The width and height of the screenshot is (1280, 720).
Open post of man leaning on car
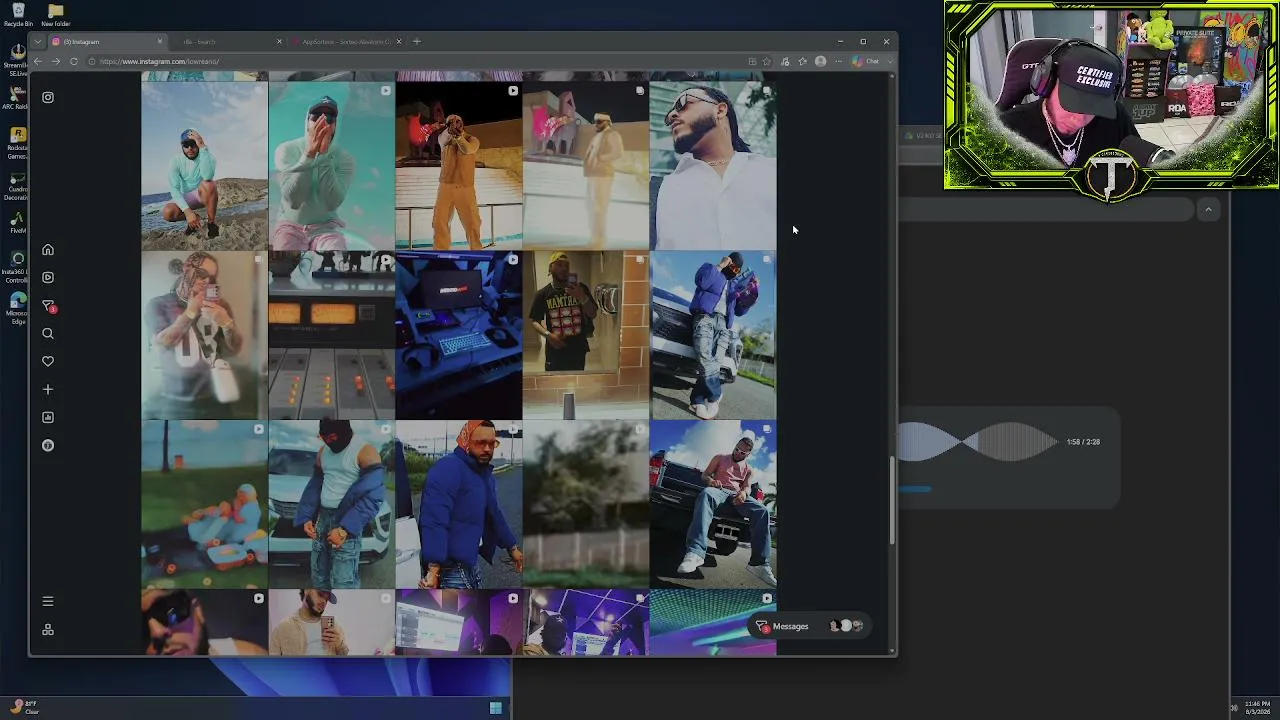tap(712, 335)
